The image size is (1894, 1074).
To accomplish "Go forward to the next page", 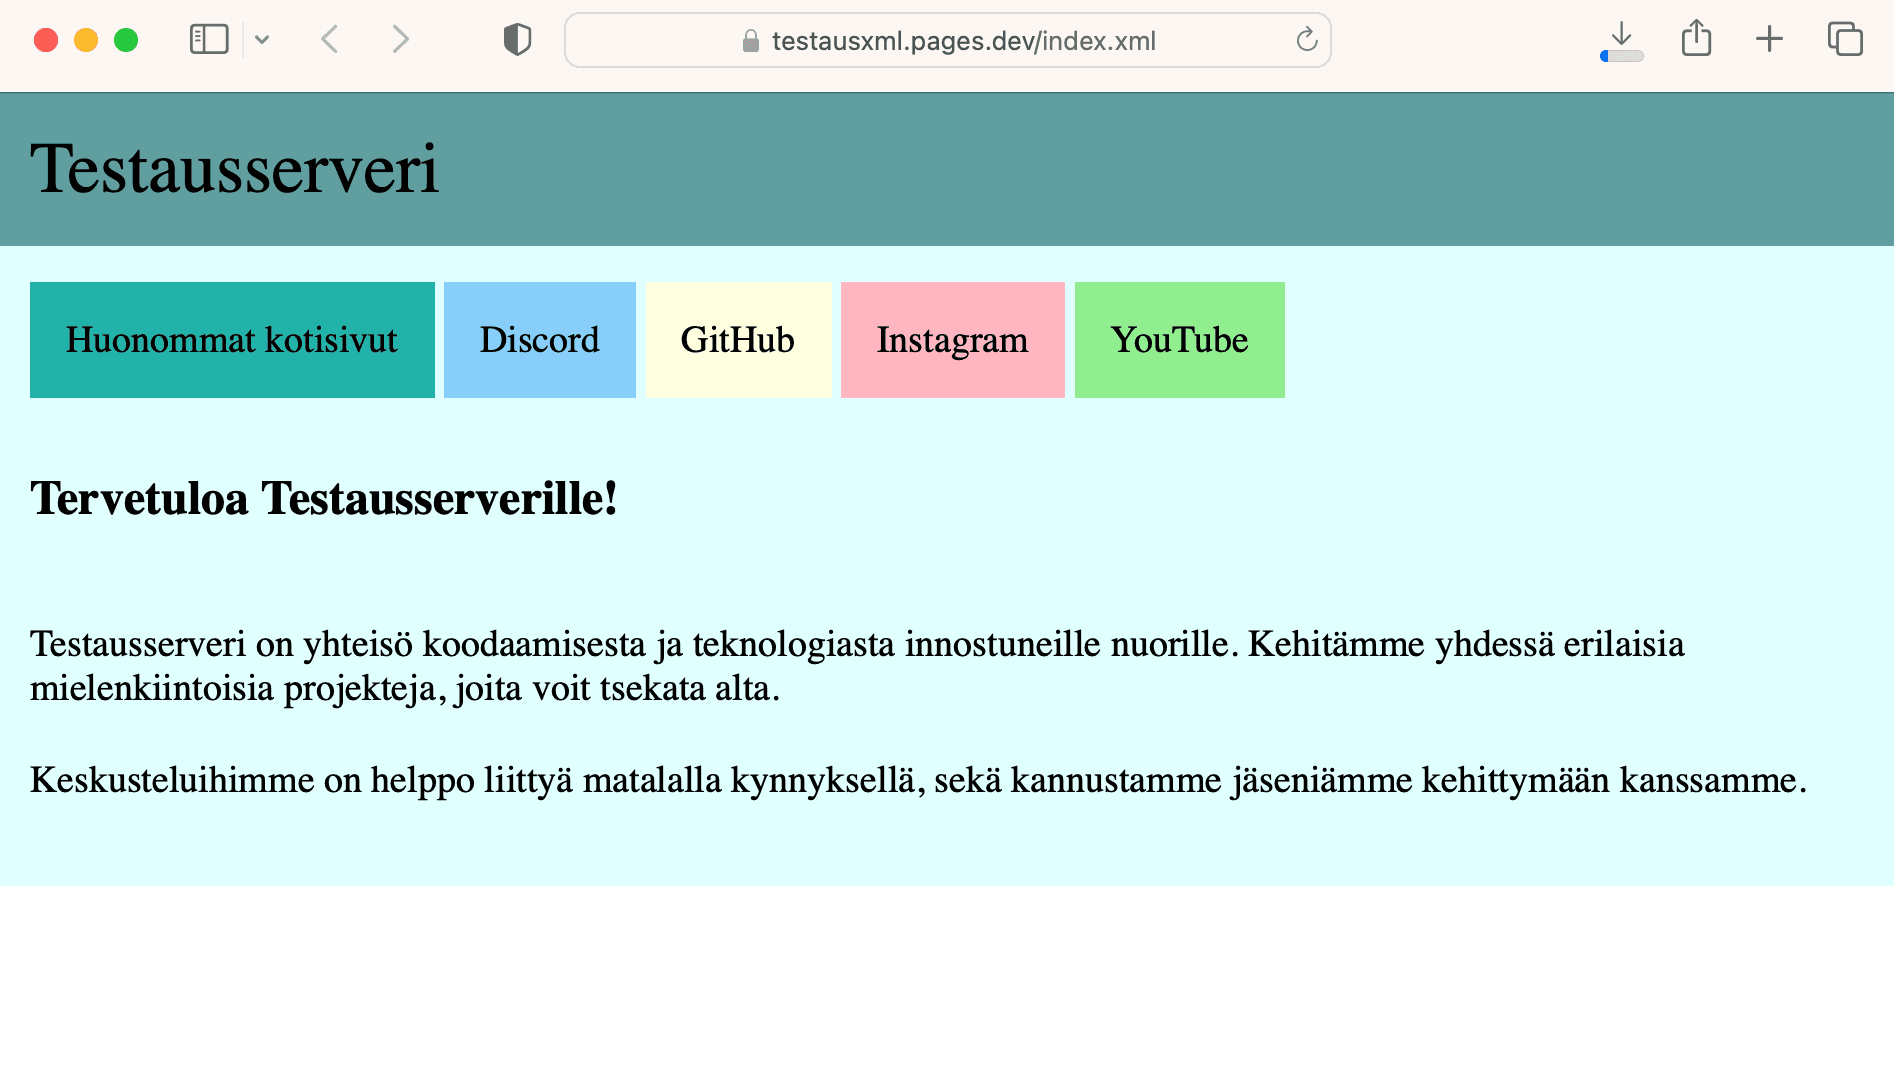I will (x=400, y=40).
